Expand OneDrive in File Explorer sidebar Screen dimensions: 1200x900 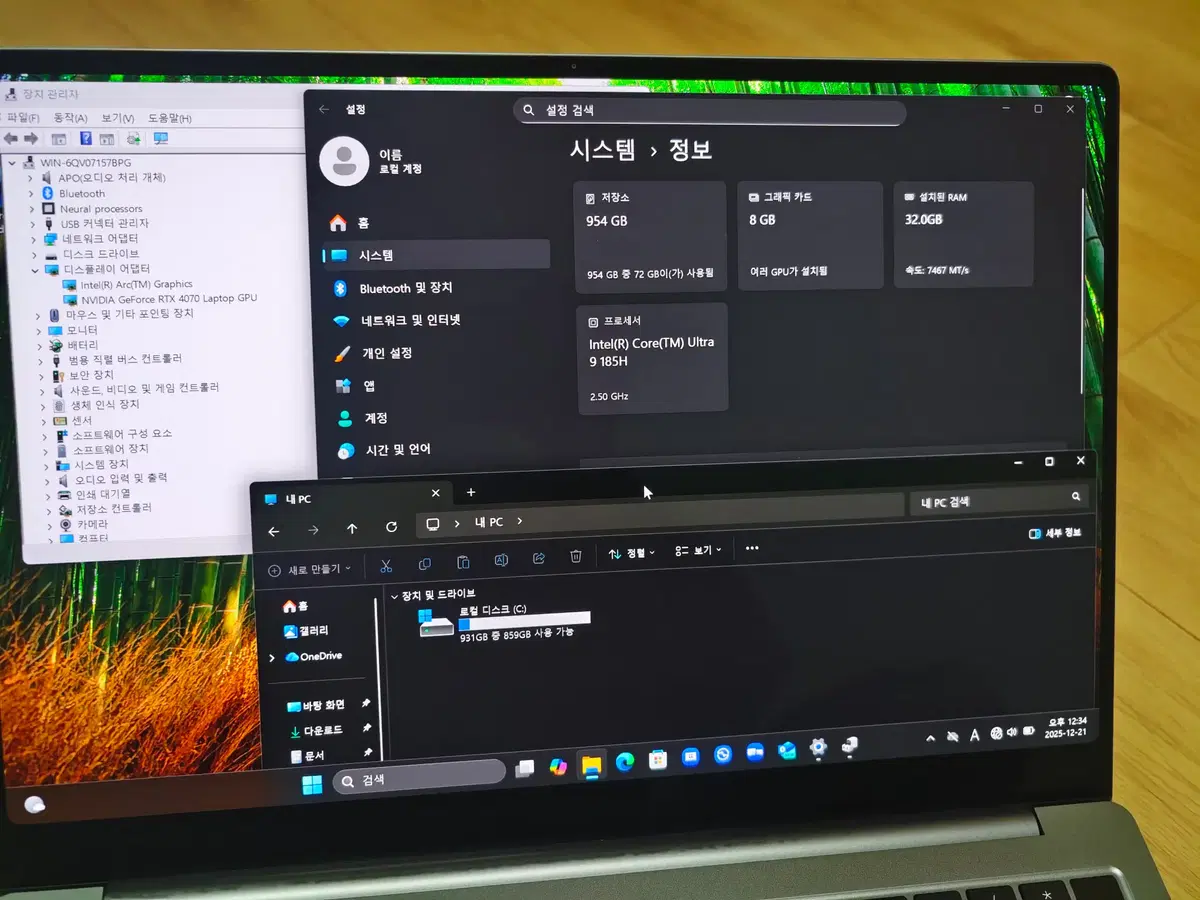tap(271, 658)
